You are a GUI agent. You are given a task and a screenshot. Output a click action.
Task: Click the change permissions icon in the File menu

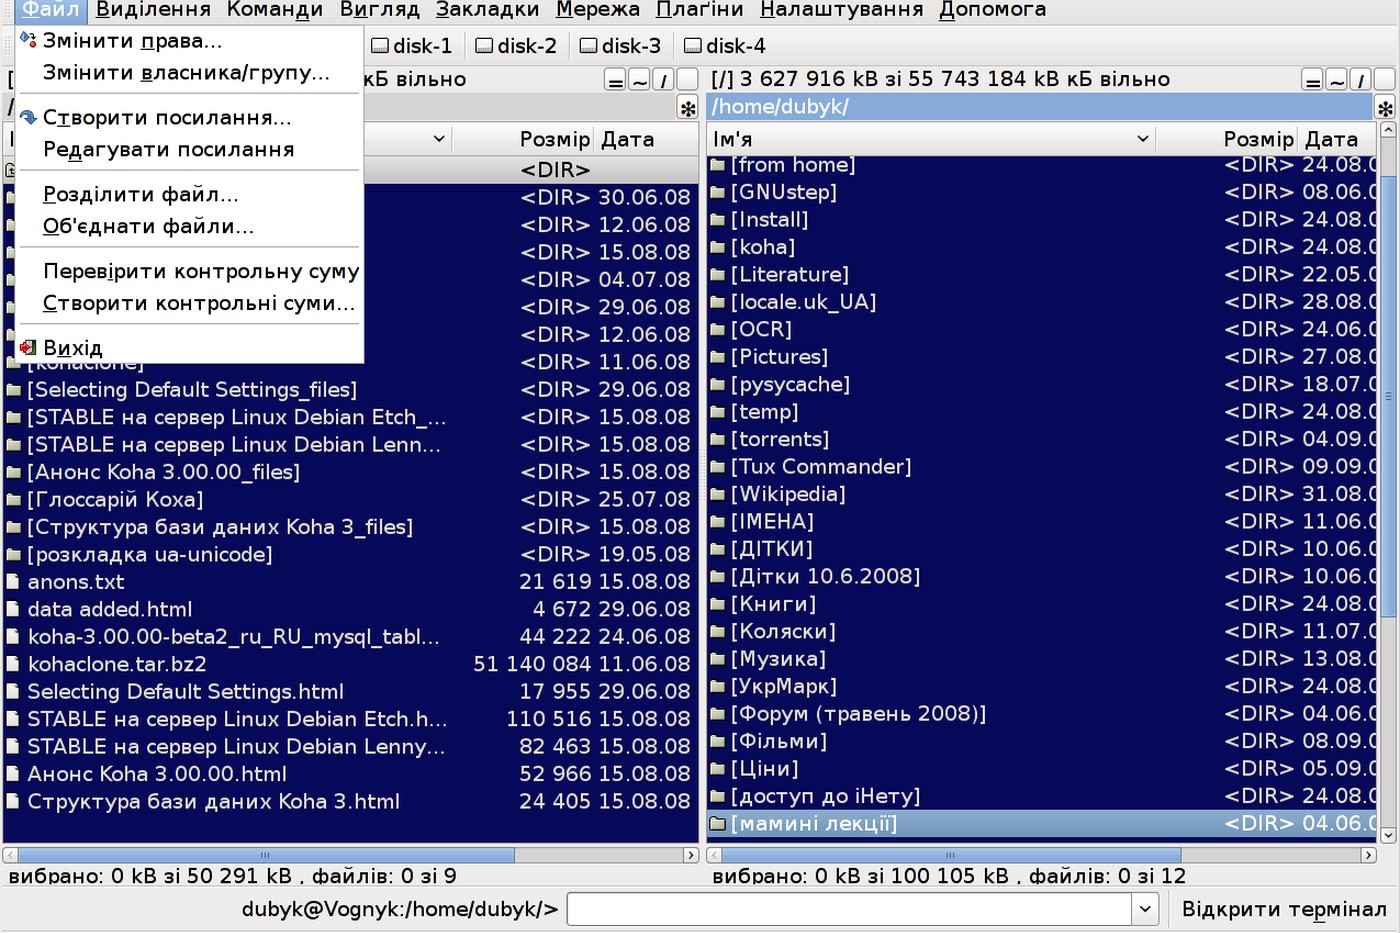point(28,40)
